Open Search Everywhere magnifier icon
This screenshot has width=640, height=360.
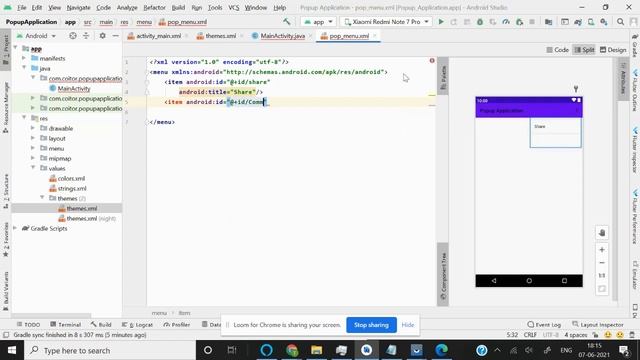pos(620,22)
